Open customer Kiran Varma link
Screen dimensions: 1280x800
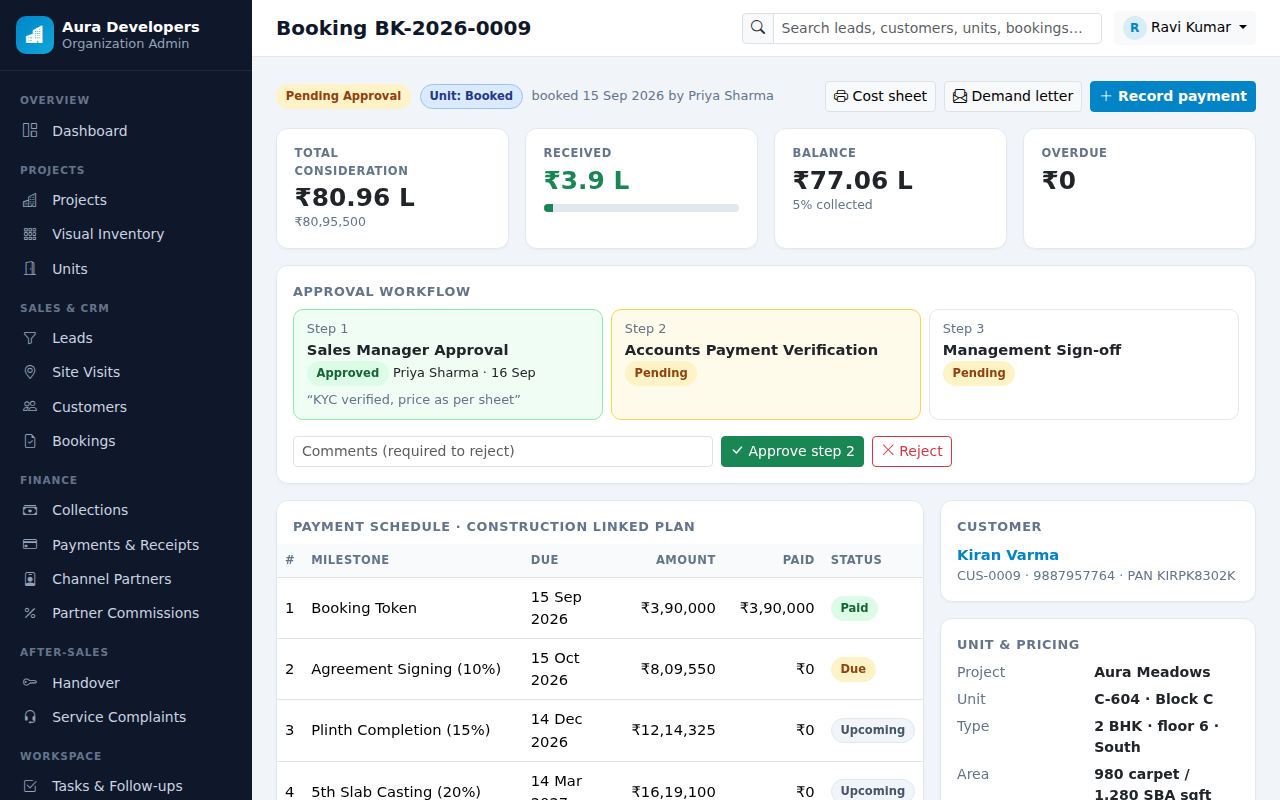(1007, 555)
